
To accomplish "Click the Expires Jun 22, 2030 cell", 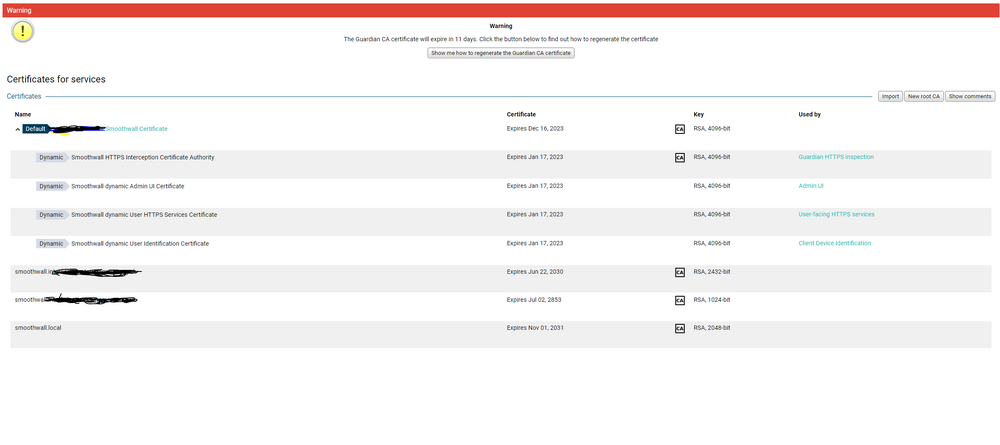I will pos(535,272).
